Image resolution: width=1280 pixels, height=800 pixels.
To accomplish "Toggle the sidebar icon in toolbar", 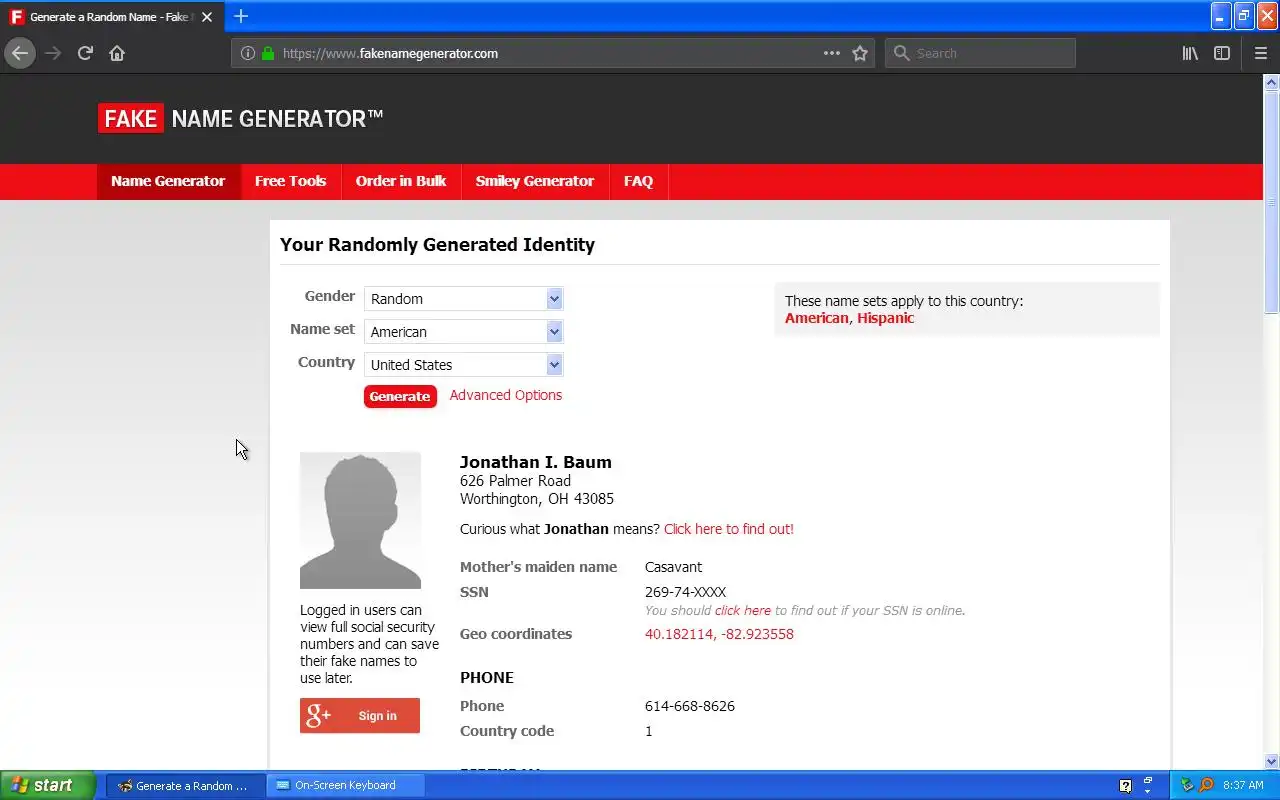I will (1222, 53).
